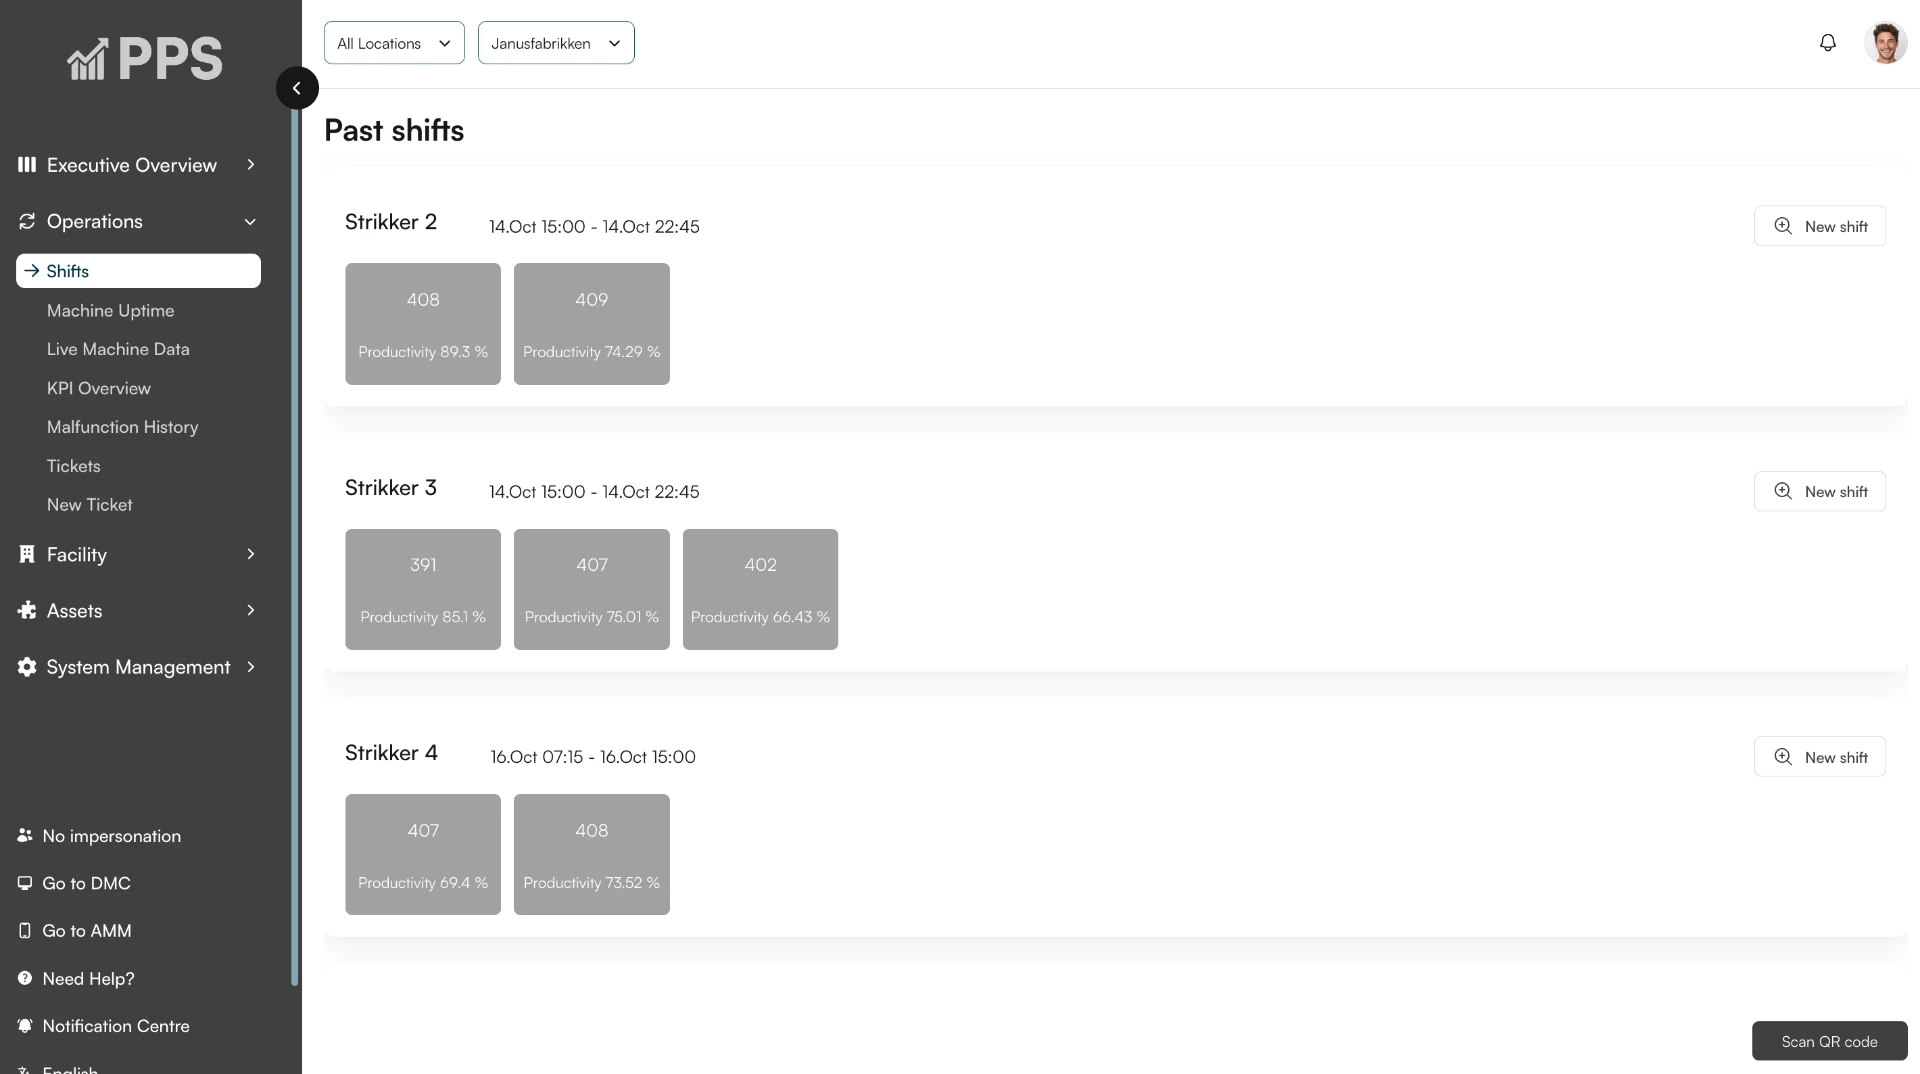
Task: Click New shift for Strikker 3
Action: [x=1819, y=491]
